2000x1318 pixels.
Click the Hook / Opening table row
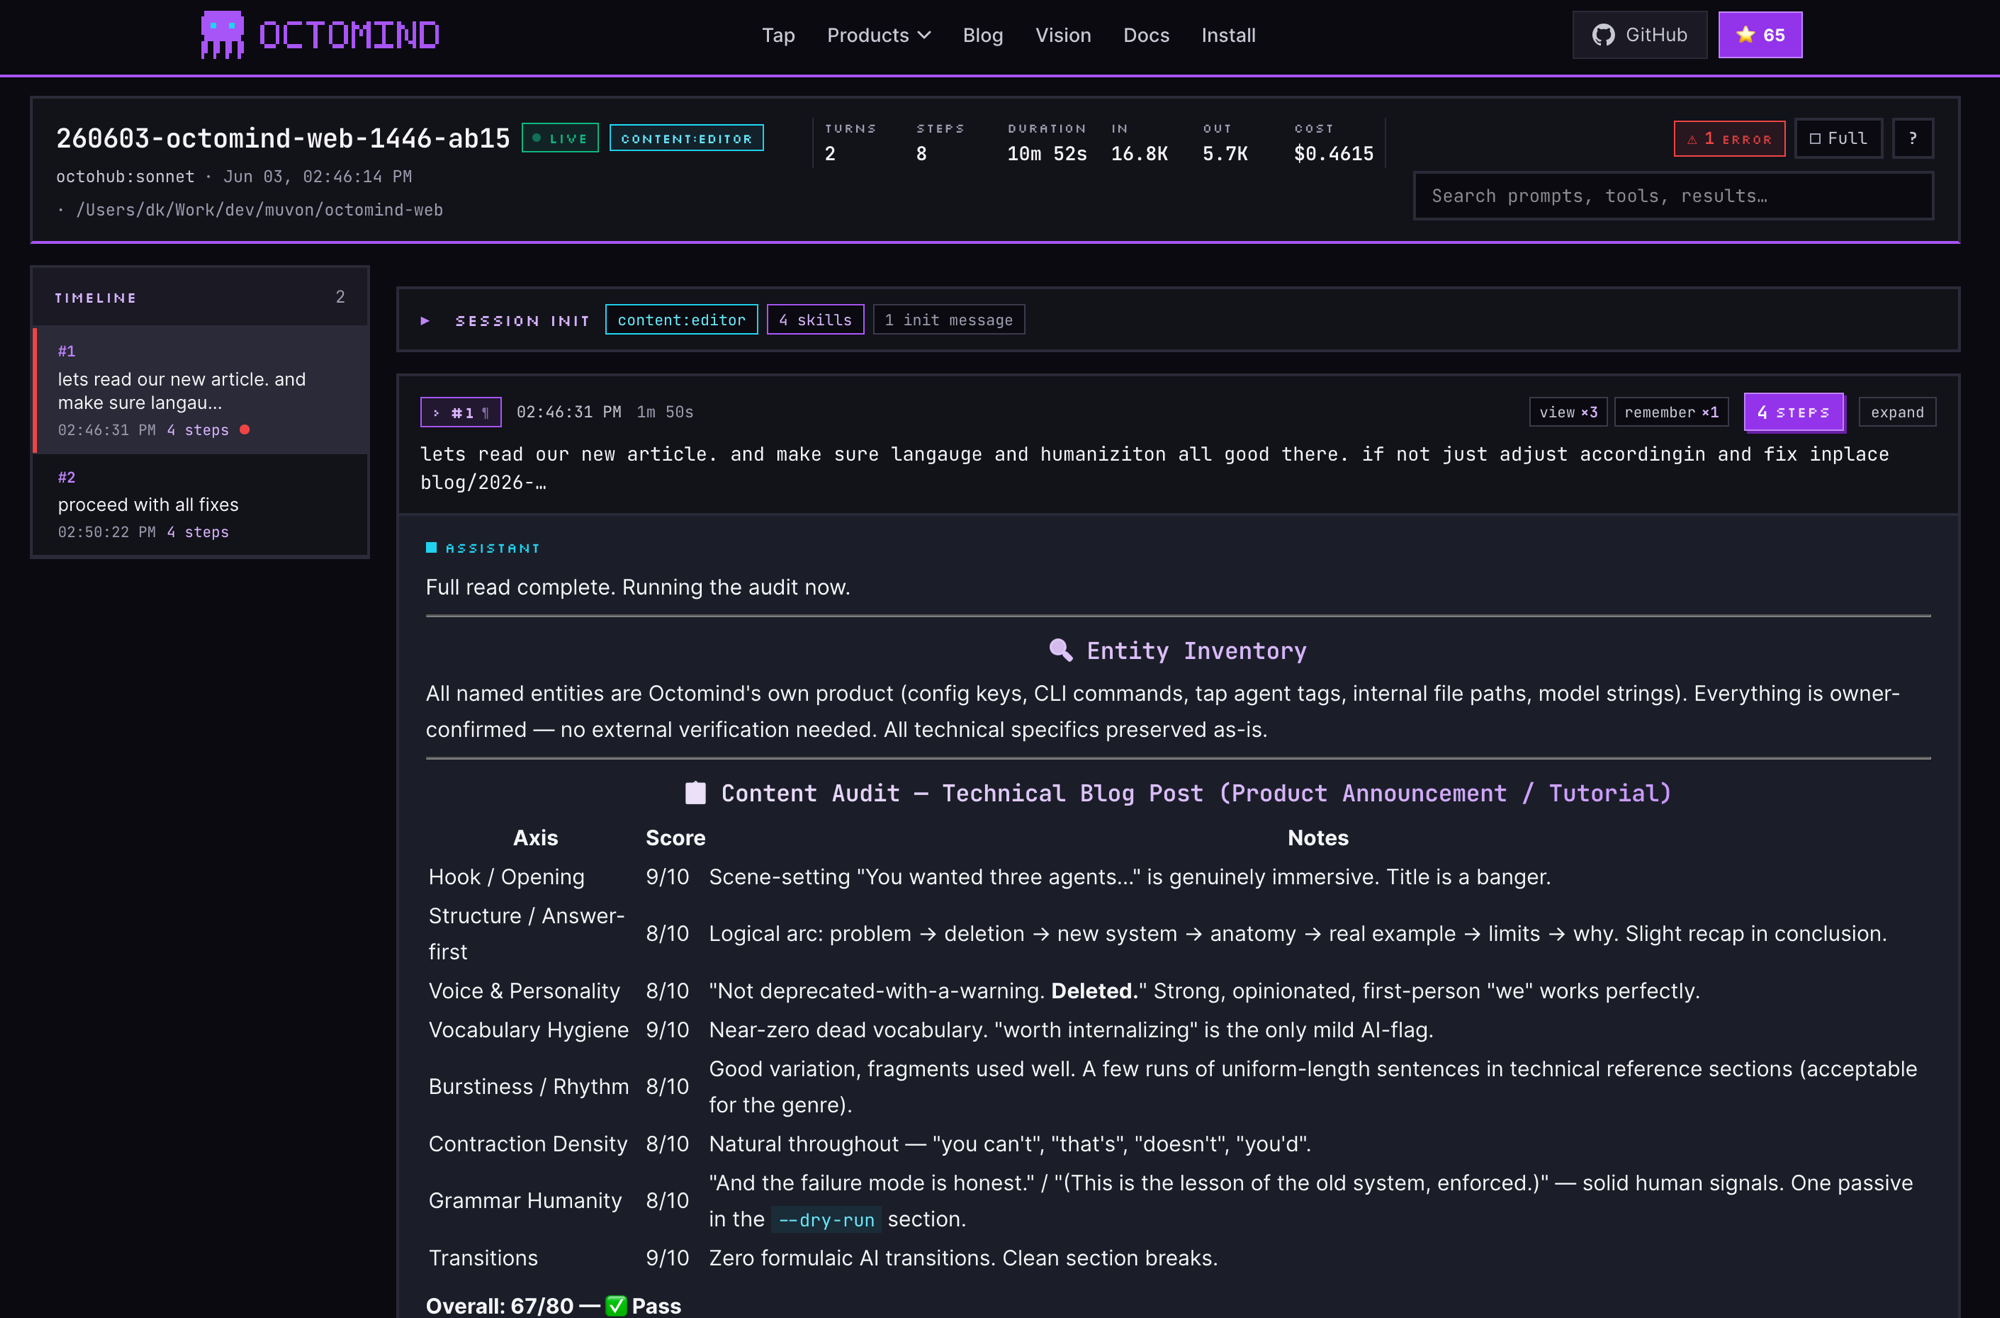[x=1178, y=877]
